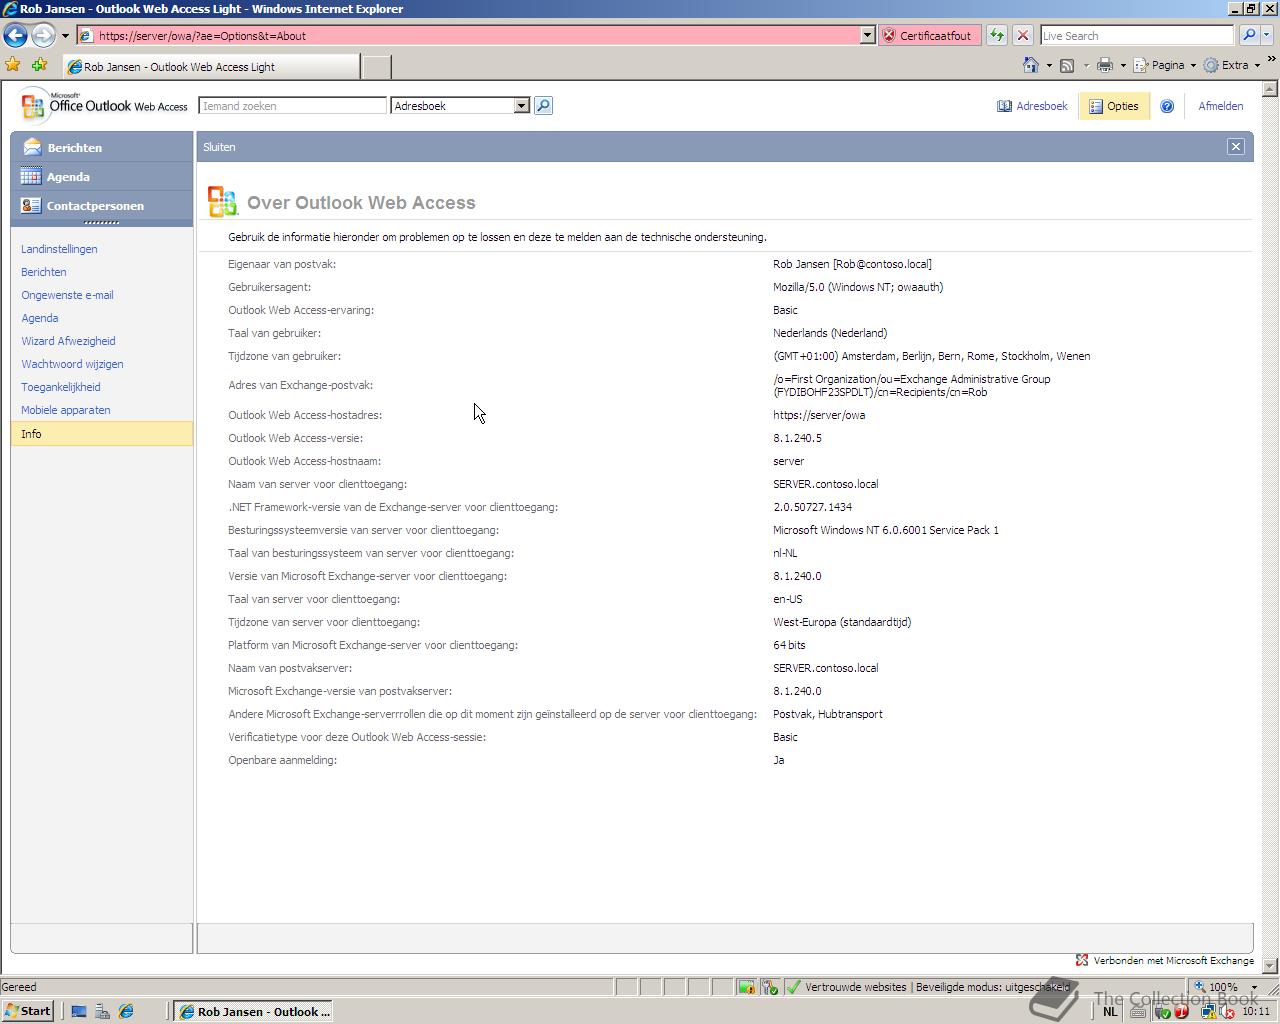Refresh the page with the green arrows icon
Screen dimensions: 1280x1024
click(997, 35)
